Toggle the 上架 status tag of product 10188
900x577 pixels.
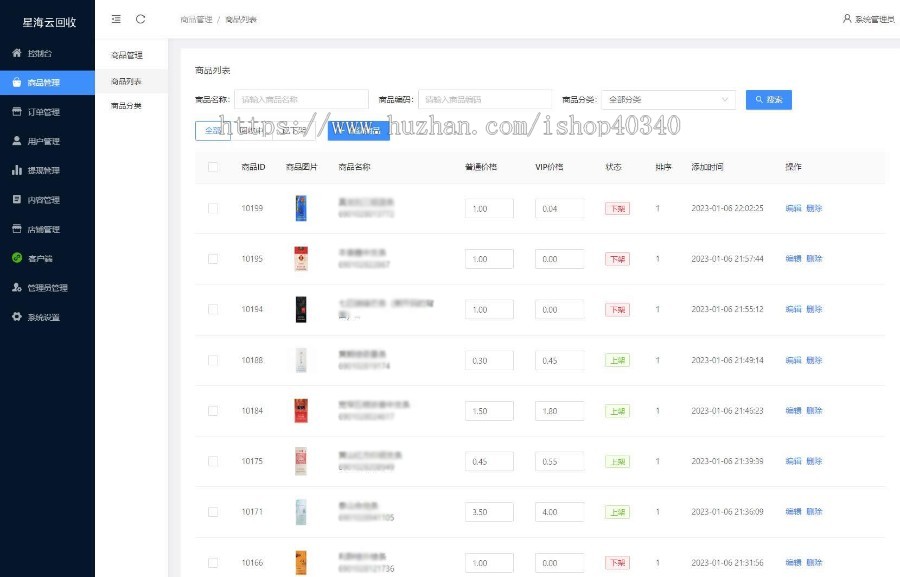(618, 361)
